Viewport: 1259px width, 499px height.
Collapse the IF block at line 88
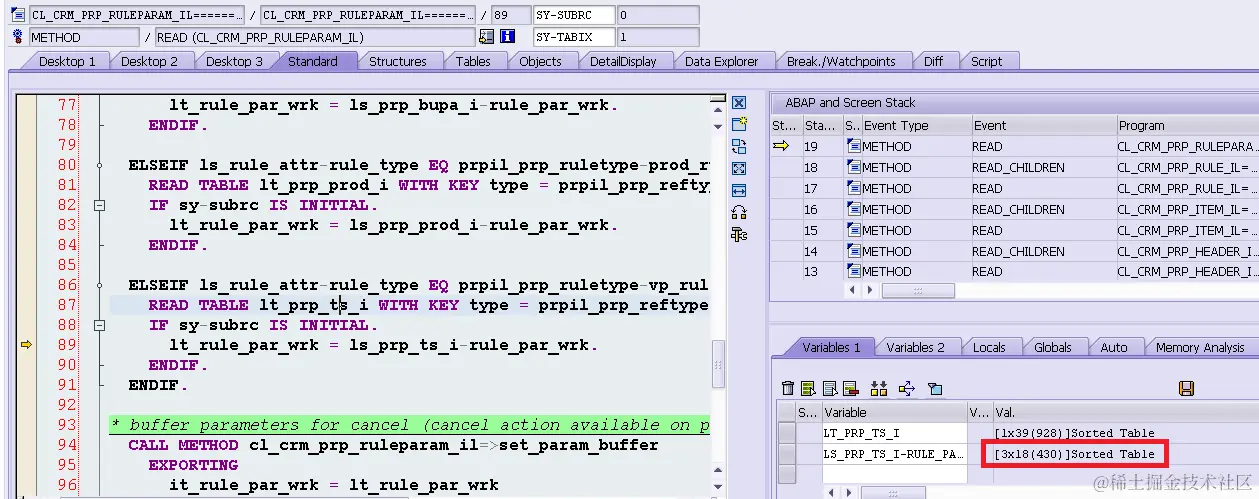click(99, 325)
